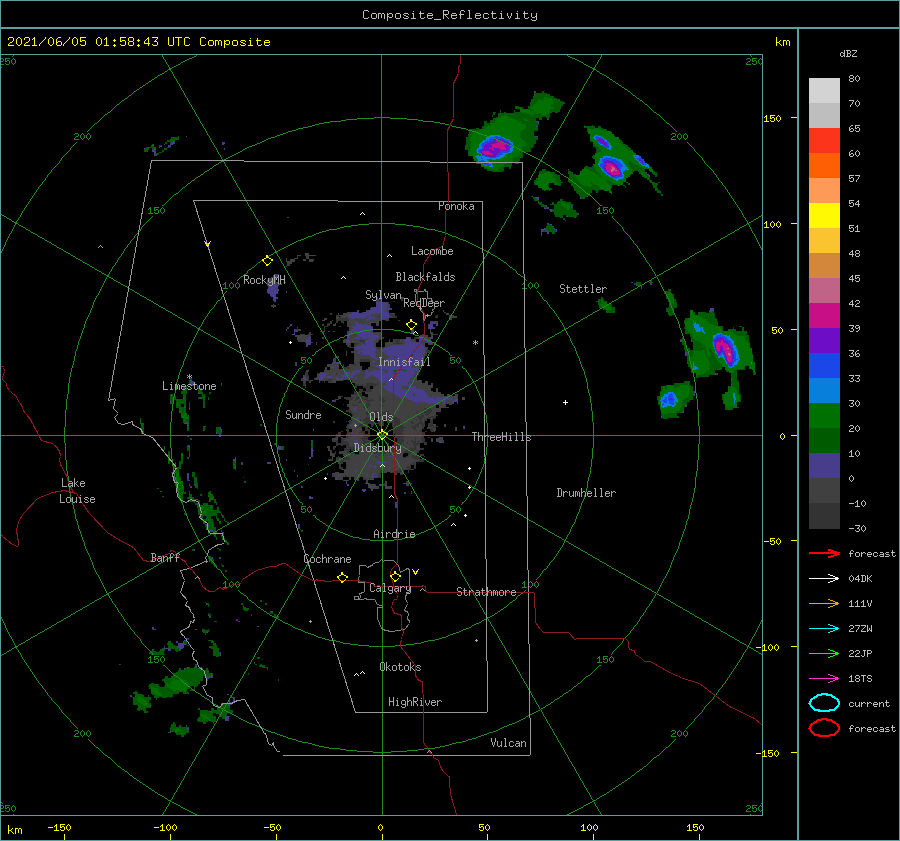Click the Composite_Reflectivity title

click(450, 15)
